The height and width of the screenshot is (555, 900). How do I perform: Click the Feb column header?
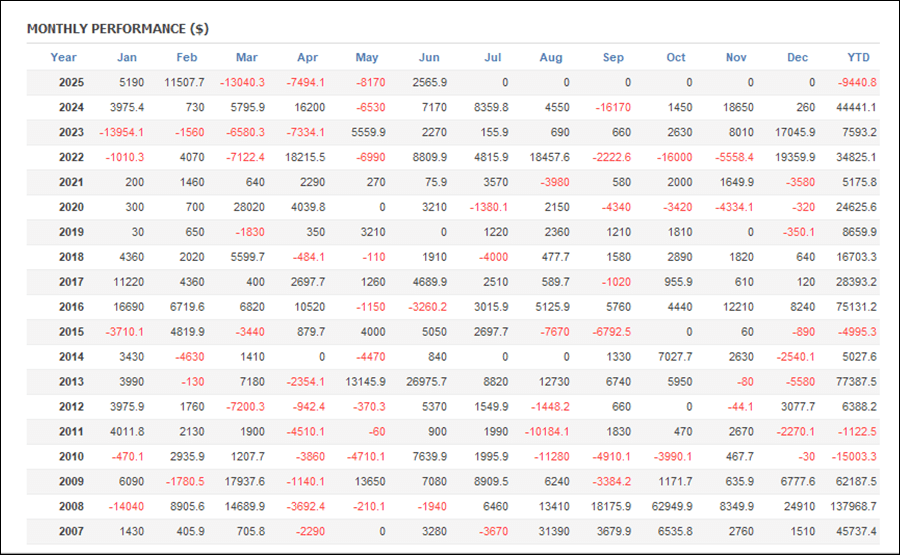[187, 57]
